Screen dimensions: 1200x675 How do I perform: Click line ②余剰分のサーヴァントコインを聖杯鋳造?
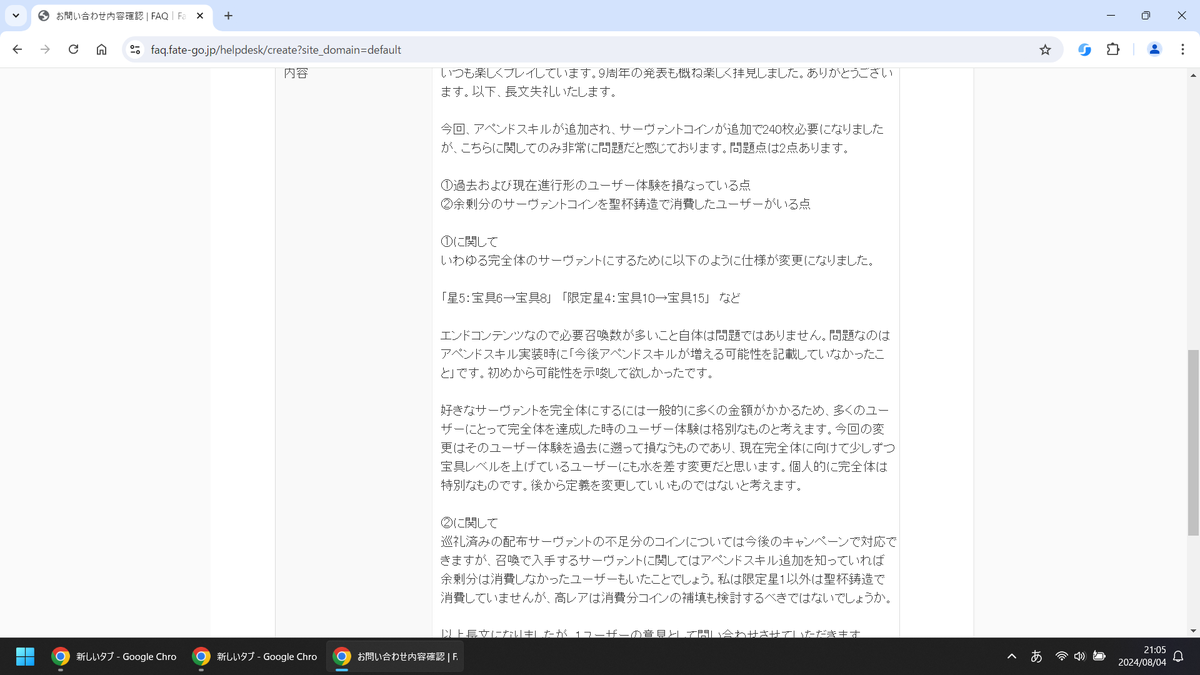tap(625, 204)
